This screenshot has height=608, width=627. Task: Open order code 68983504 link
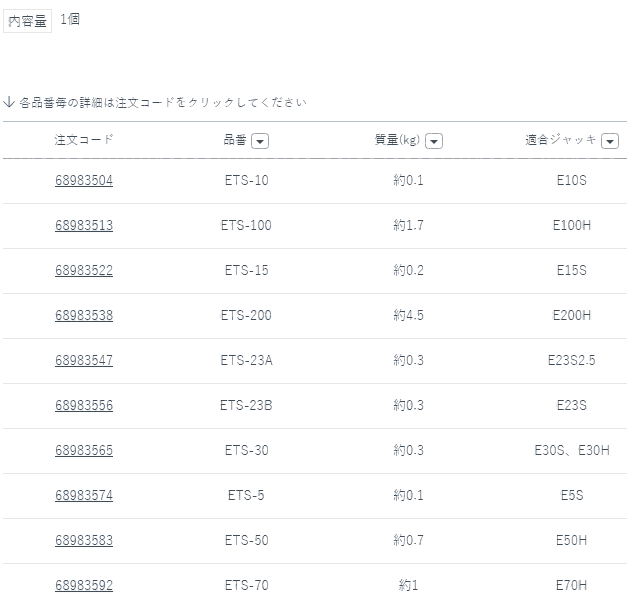(84, 181)
